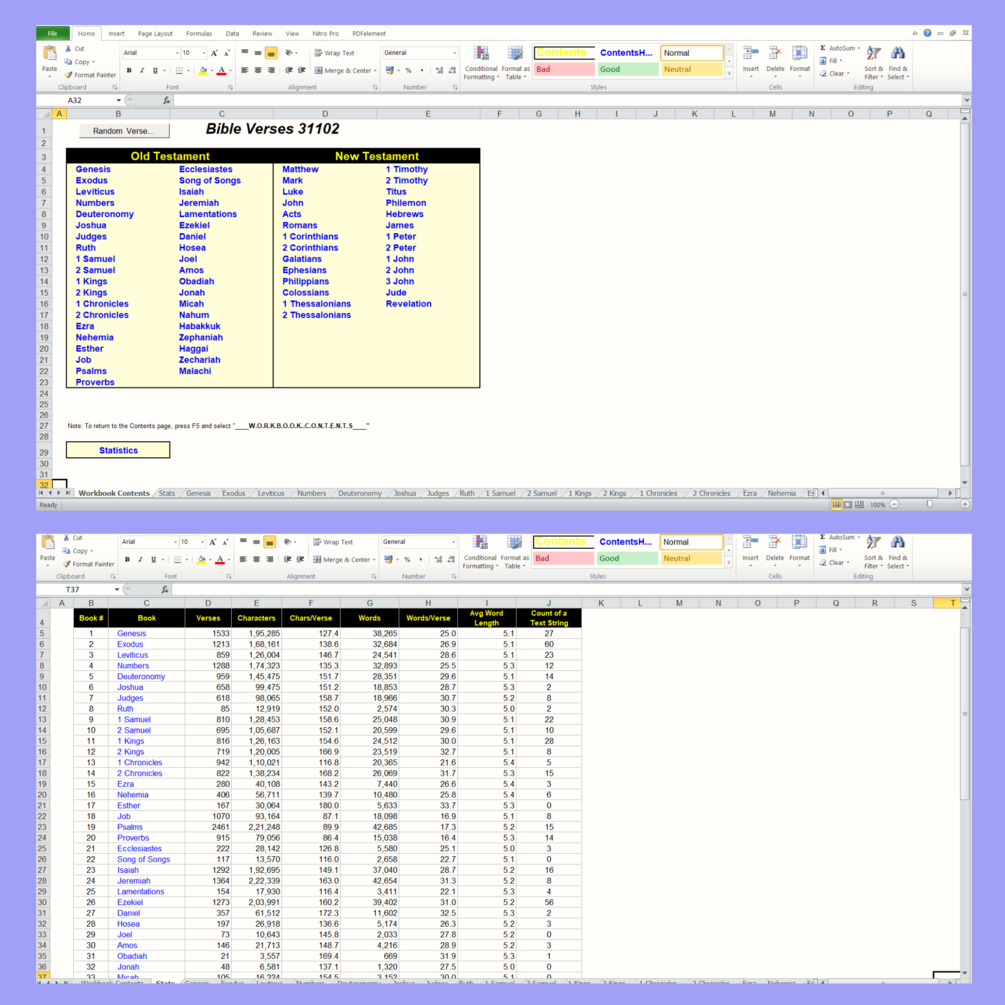
Task: Open the Name Box dropdown showing A32
Action: pyautogui.click(x=119, y=100)
